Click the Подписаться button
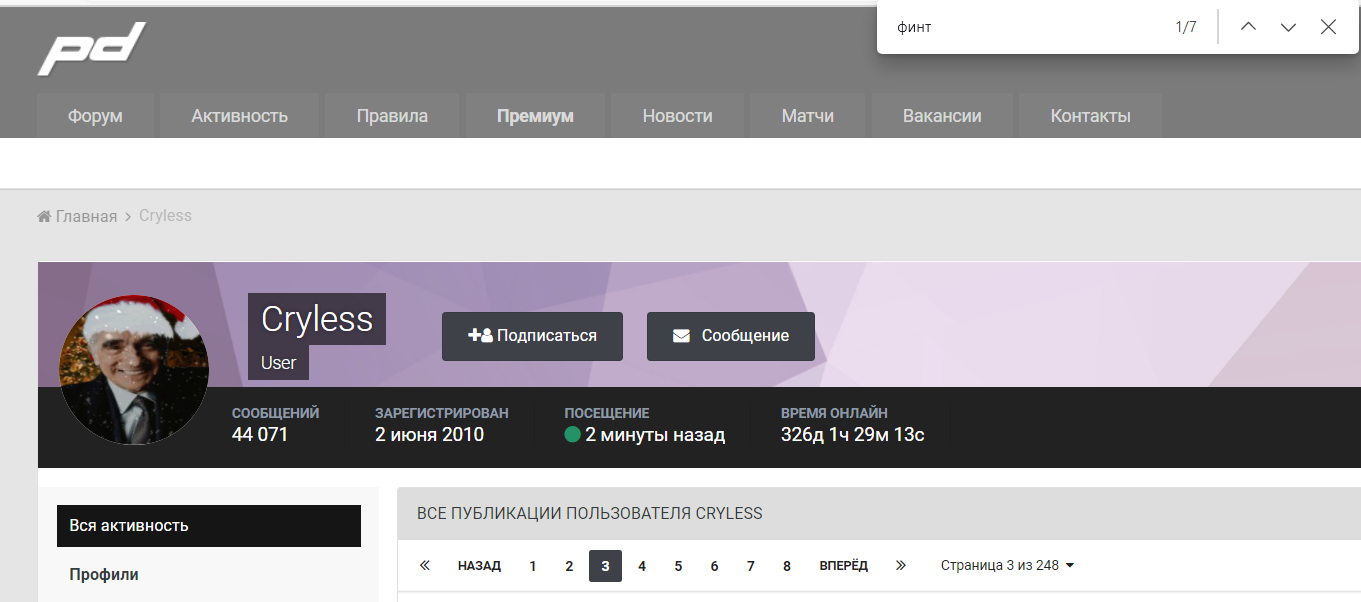 tap(532, 336)
